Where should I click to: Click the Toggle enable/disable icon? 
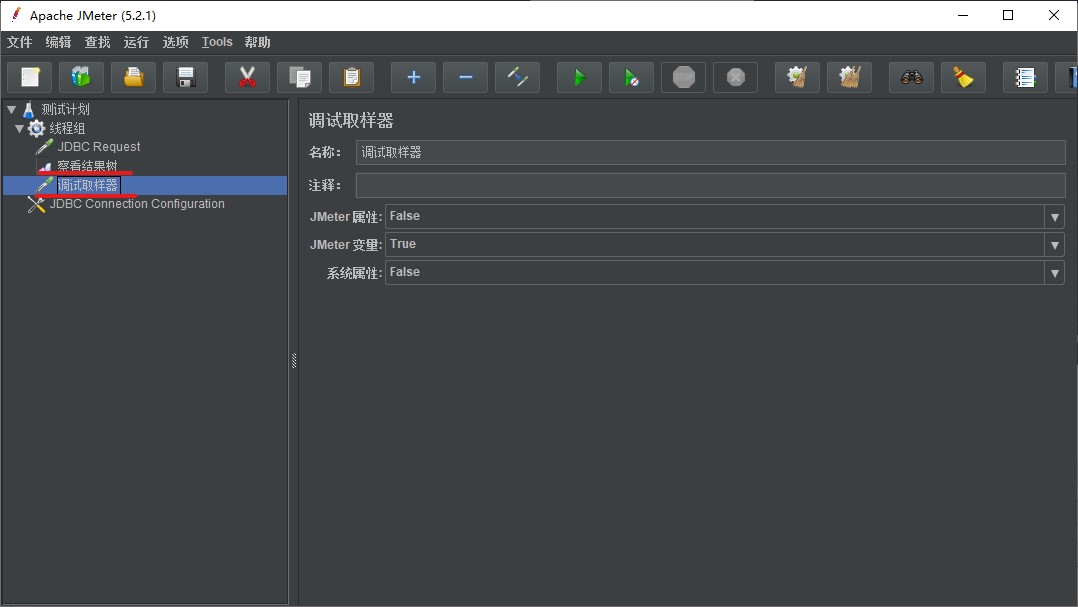click(x=518, y=77)
